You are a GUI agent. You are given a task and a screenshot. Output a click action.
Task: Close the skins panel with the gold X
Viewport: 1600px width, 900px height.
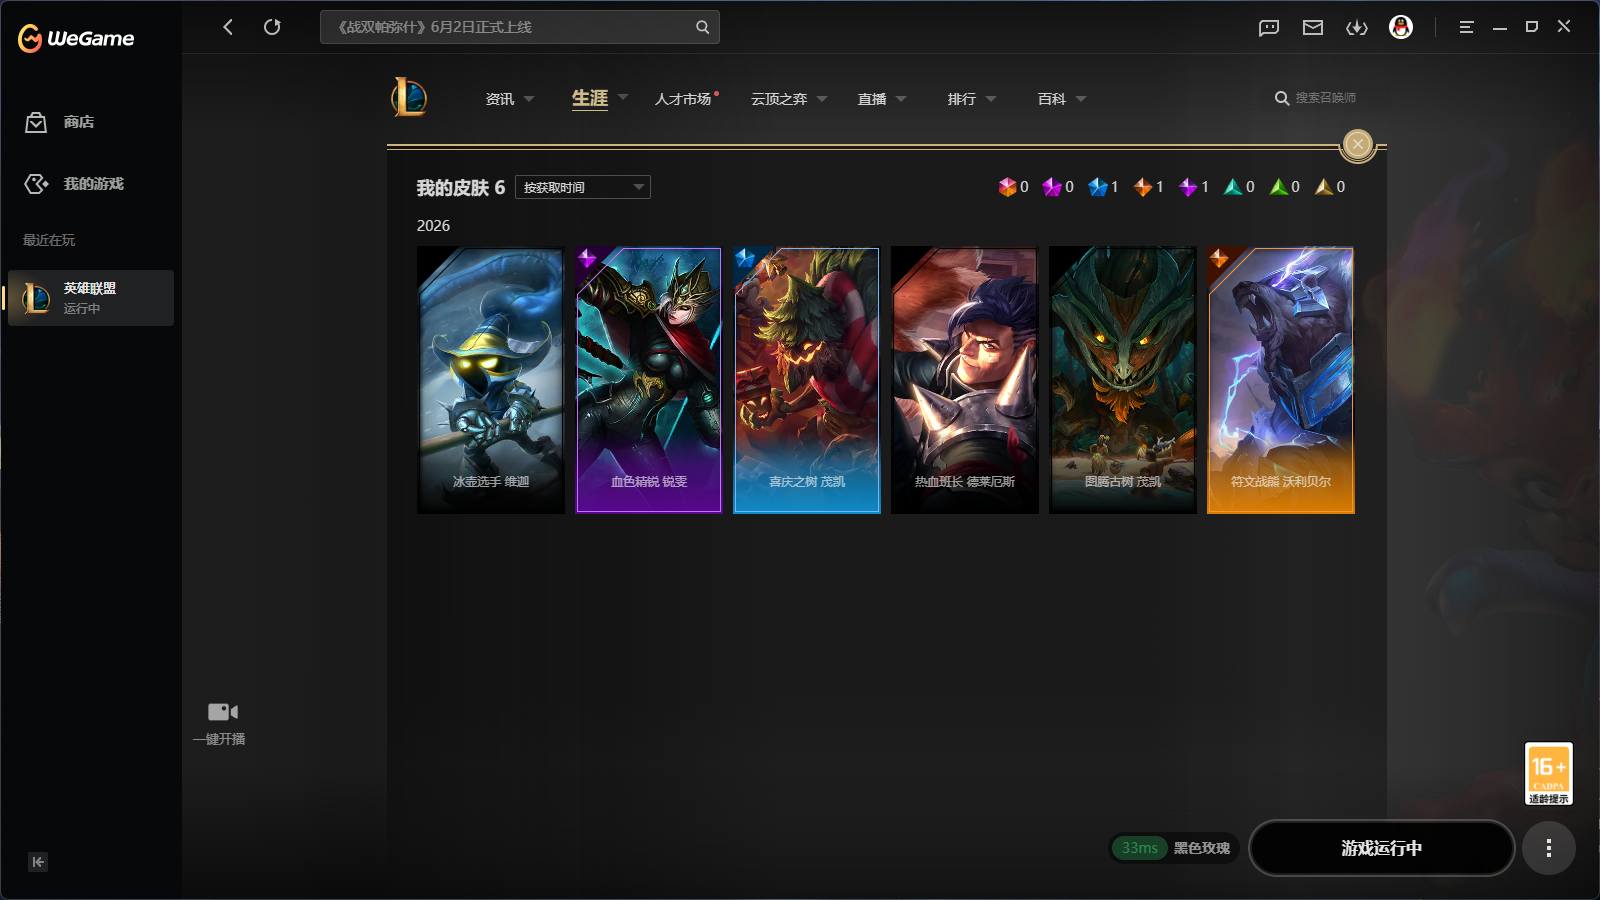point(1357,145)
